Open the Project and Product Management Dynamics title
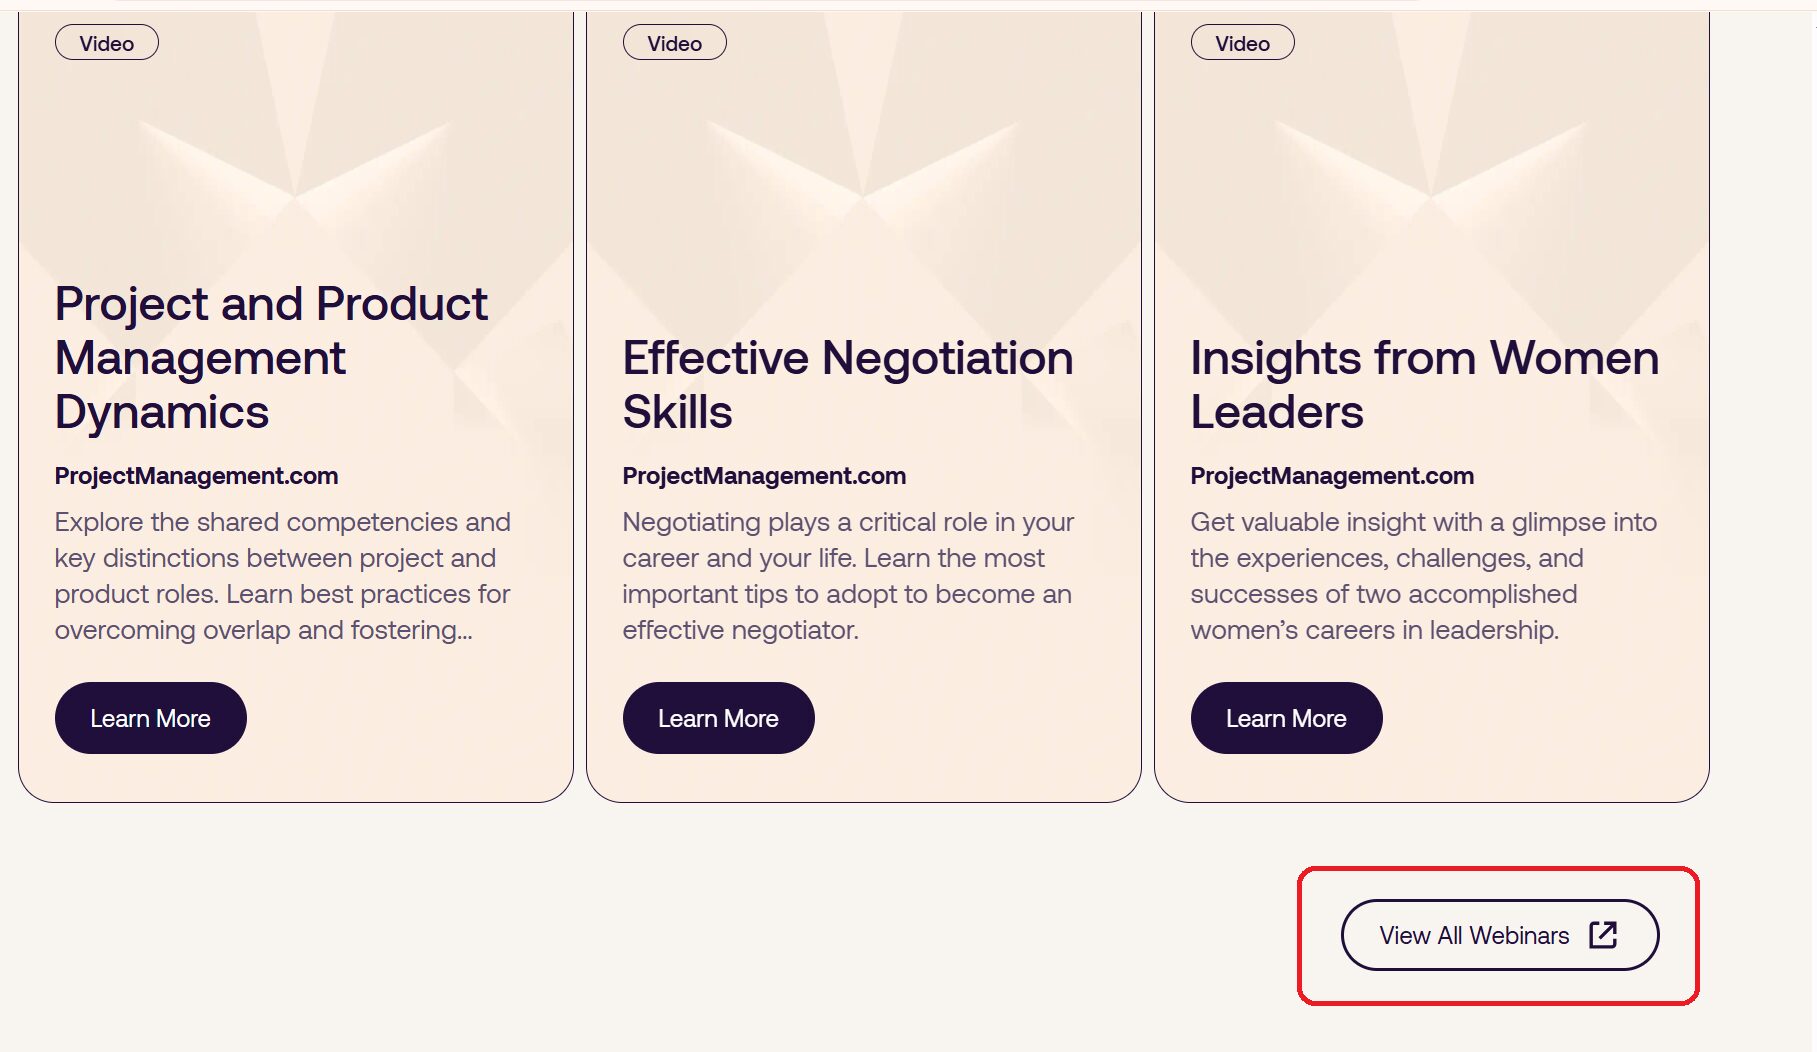The height and width of the screenshot is (1052, 1817). pos(271,357)
